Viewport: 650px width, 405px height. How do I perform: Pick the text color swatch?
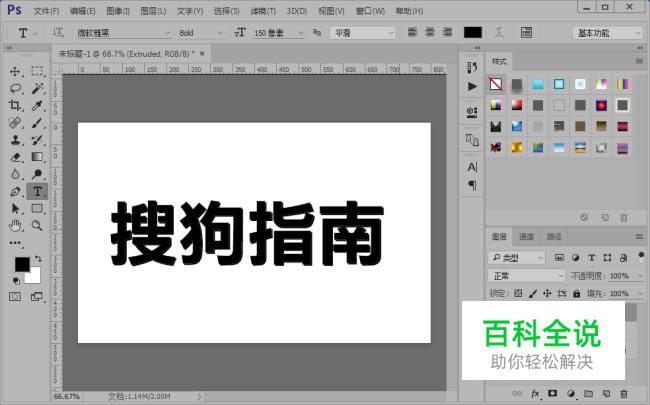[473, 32]
